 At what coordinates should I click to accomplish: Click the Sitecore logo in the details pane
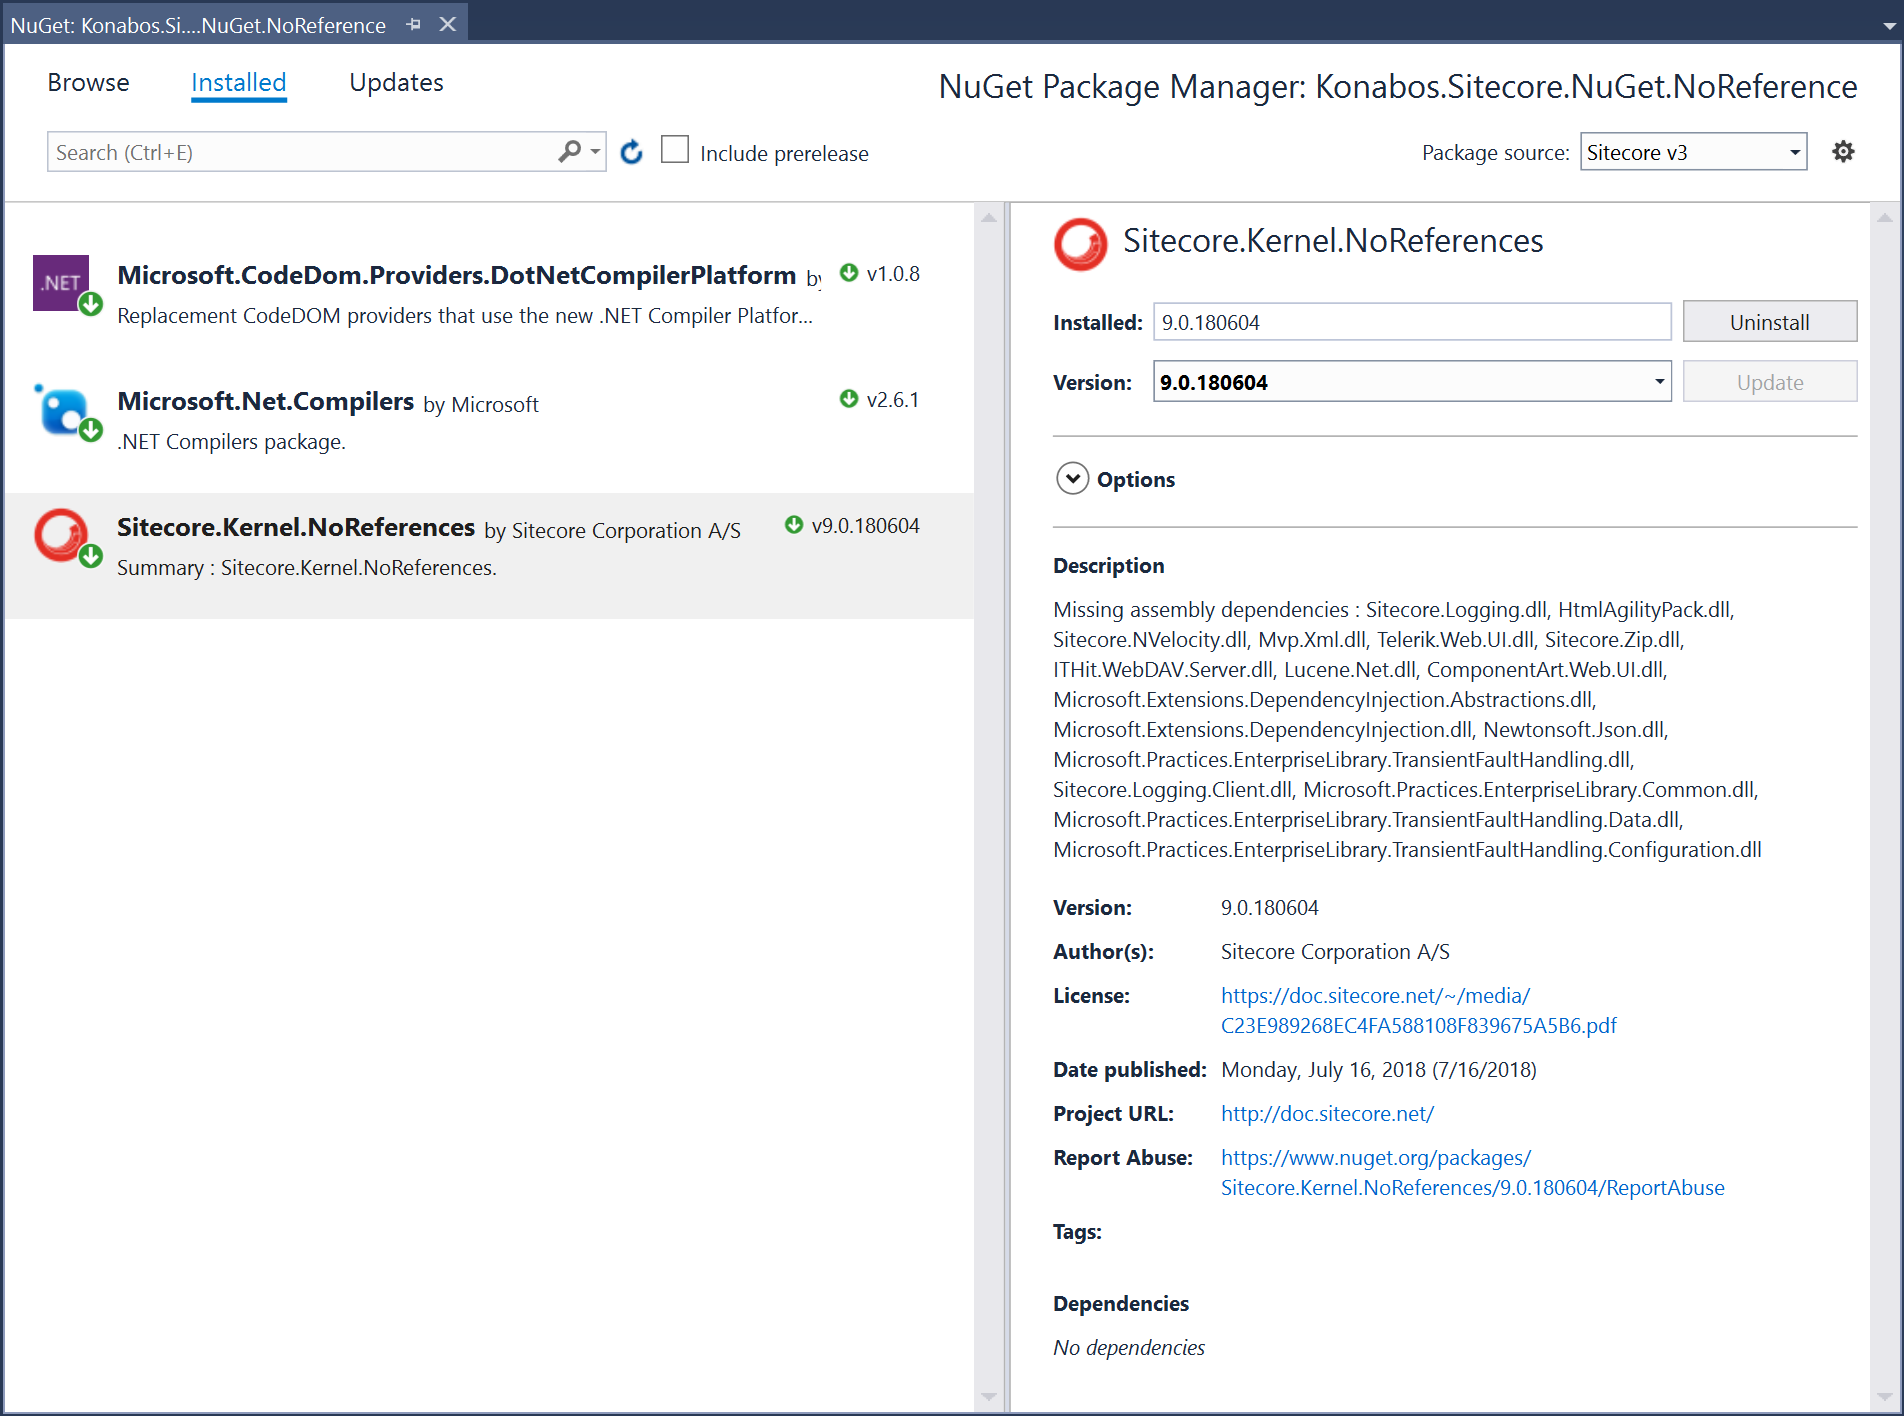1080,244
